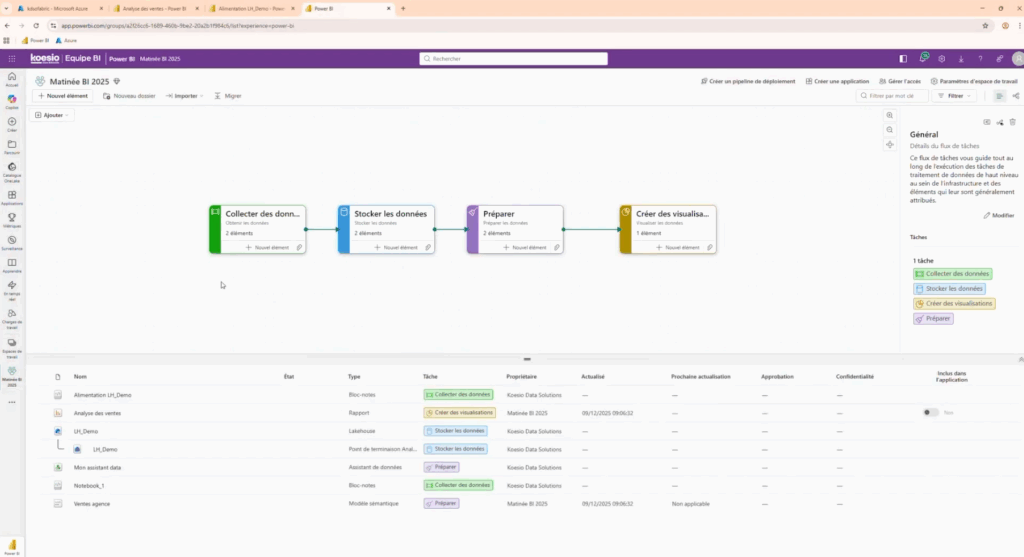Sort by the Nom column header
This screenshot has width=1024, height=557.
click(80, 377)
